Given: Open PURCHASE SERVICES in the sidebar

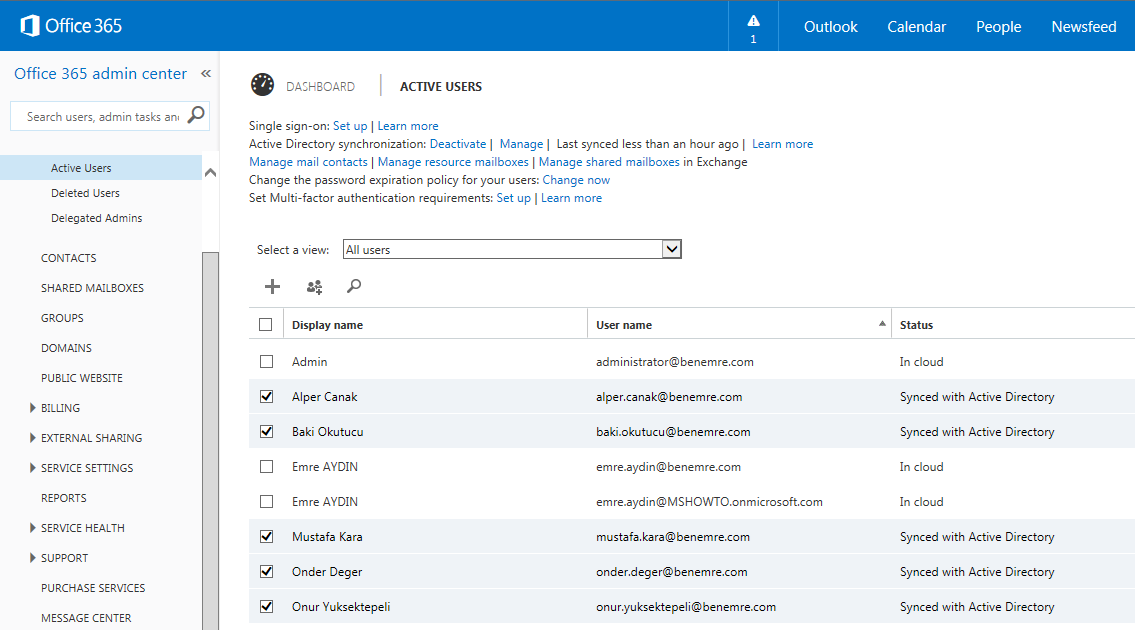Looking at the screenshot, I should click(93, 588).
